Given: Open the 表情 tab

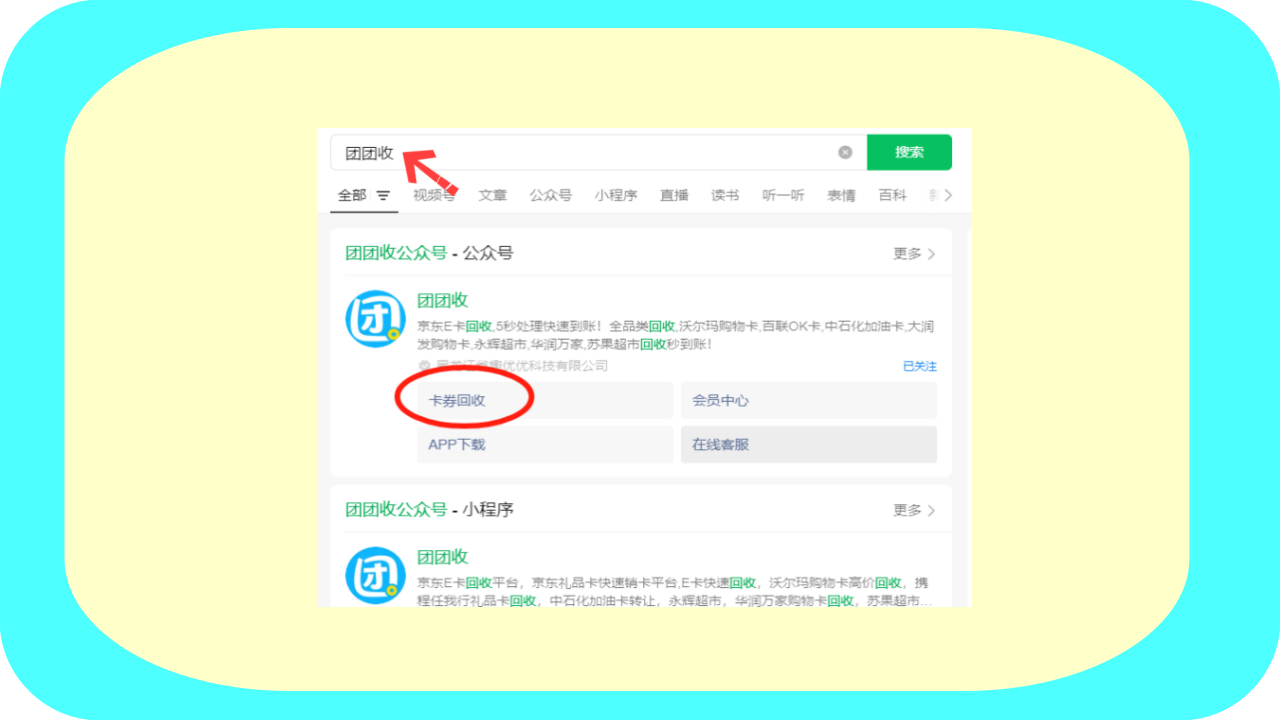Looking at the screenshot, I should [x=841, y=196].
